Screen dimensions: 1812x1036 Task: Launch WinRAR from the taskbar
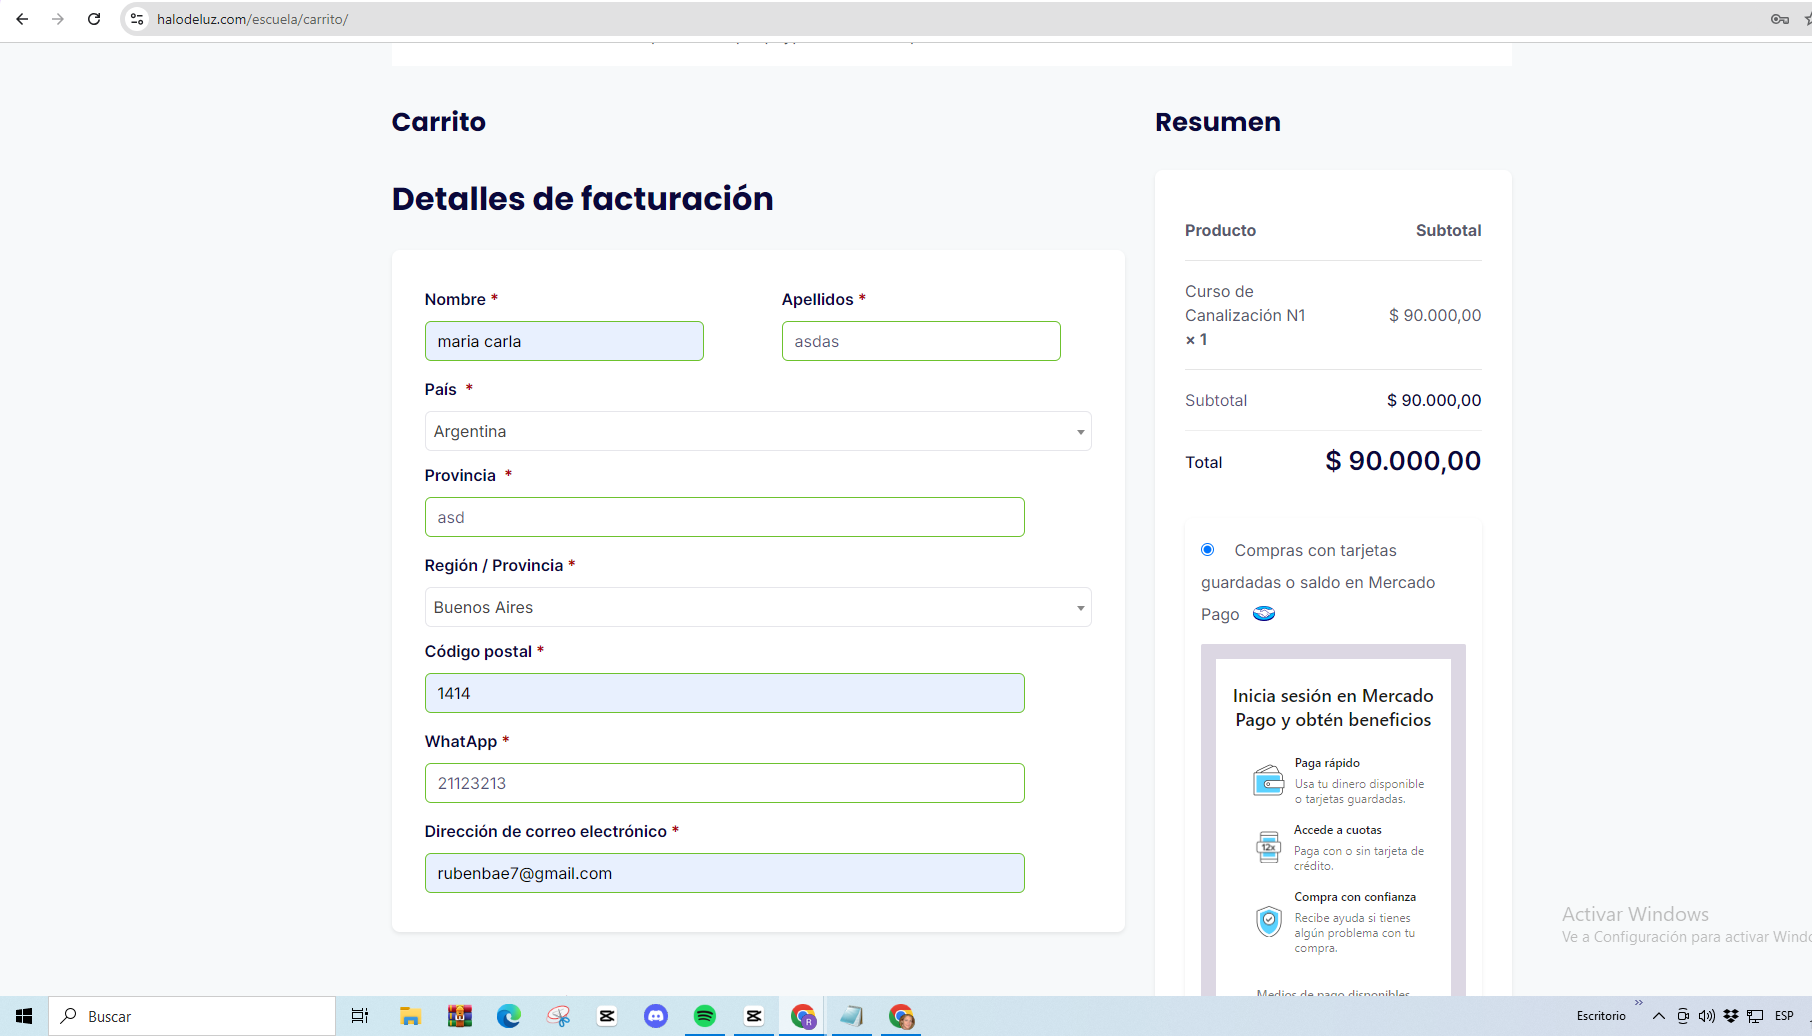tap(459, 1016)
